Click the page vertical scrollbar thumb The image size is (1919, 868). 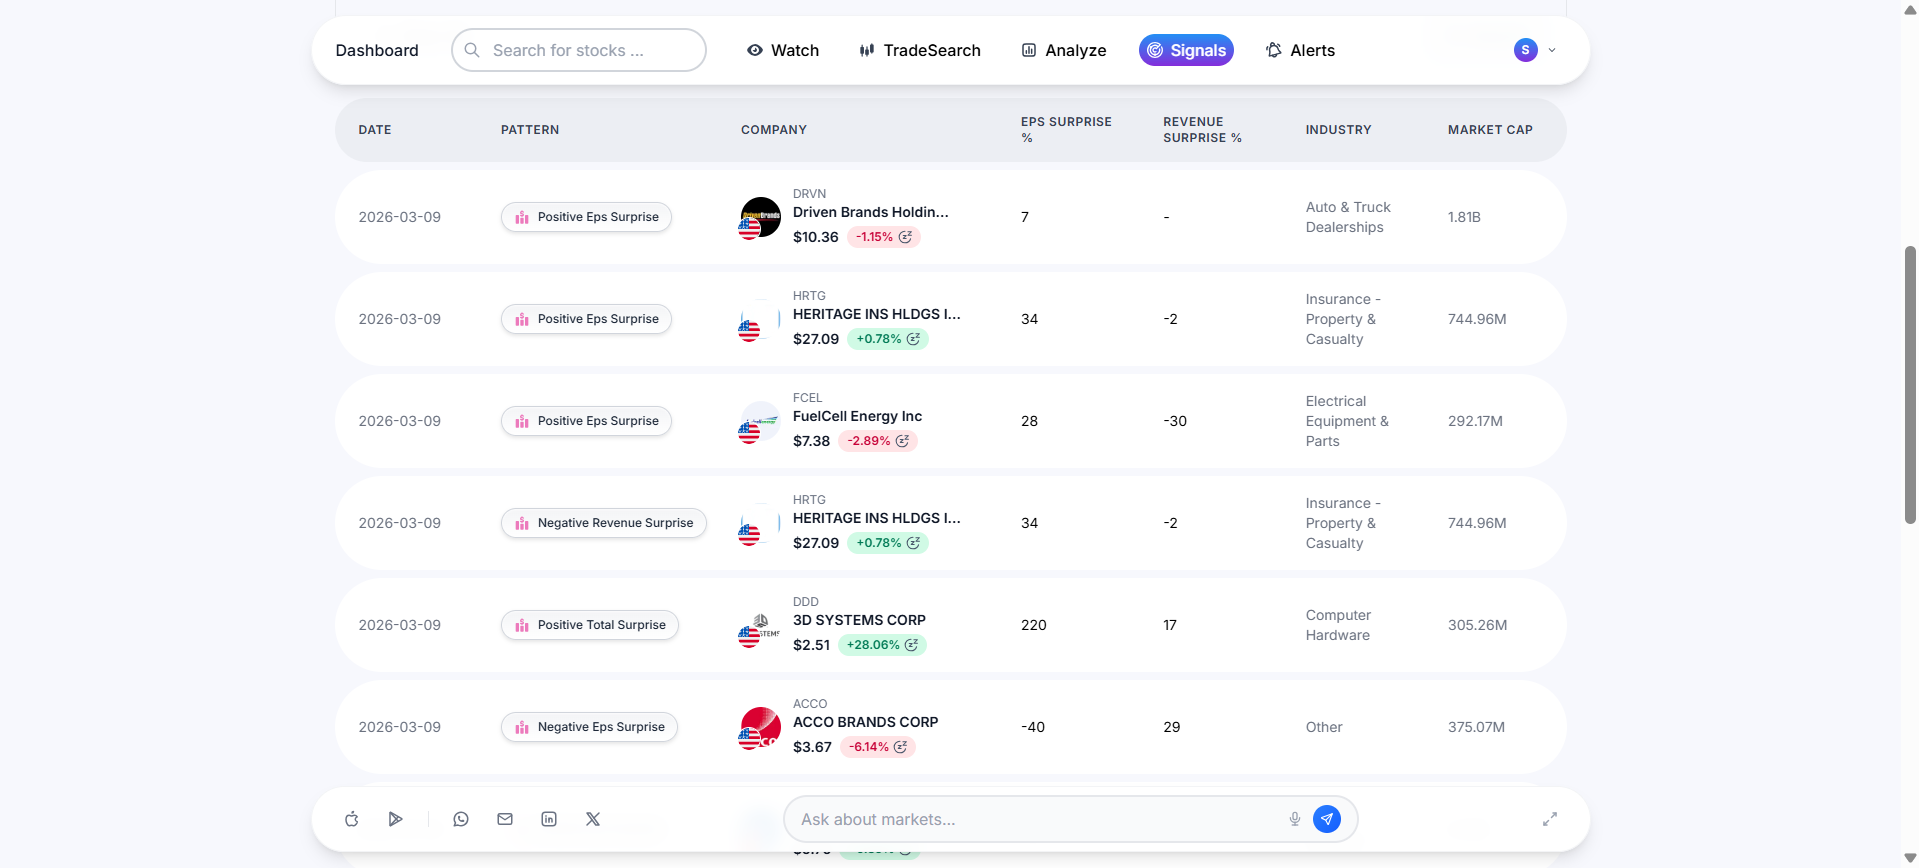[1910, 385]
